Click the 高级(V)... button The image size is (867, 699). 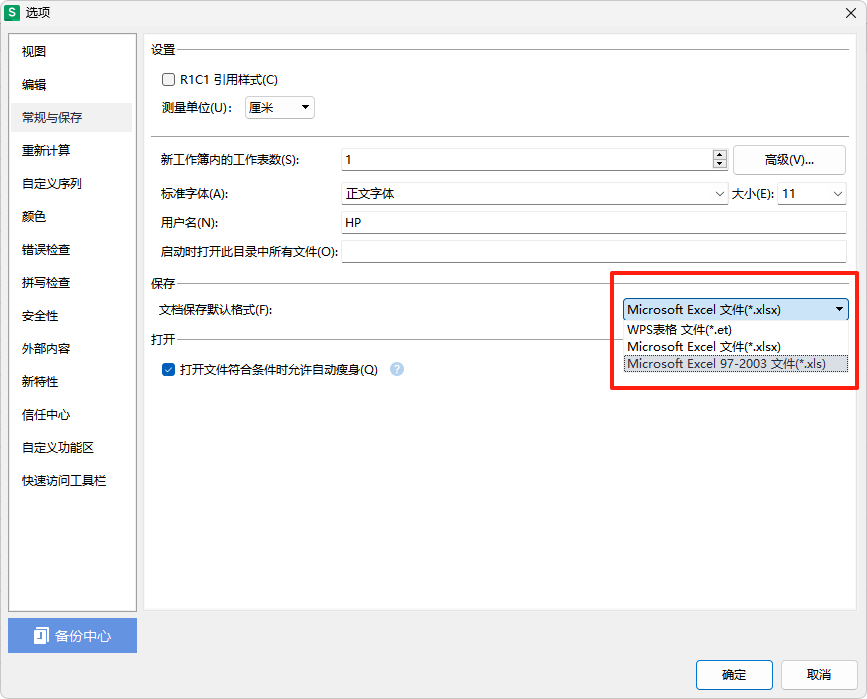pos(789,160)
